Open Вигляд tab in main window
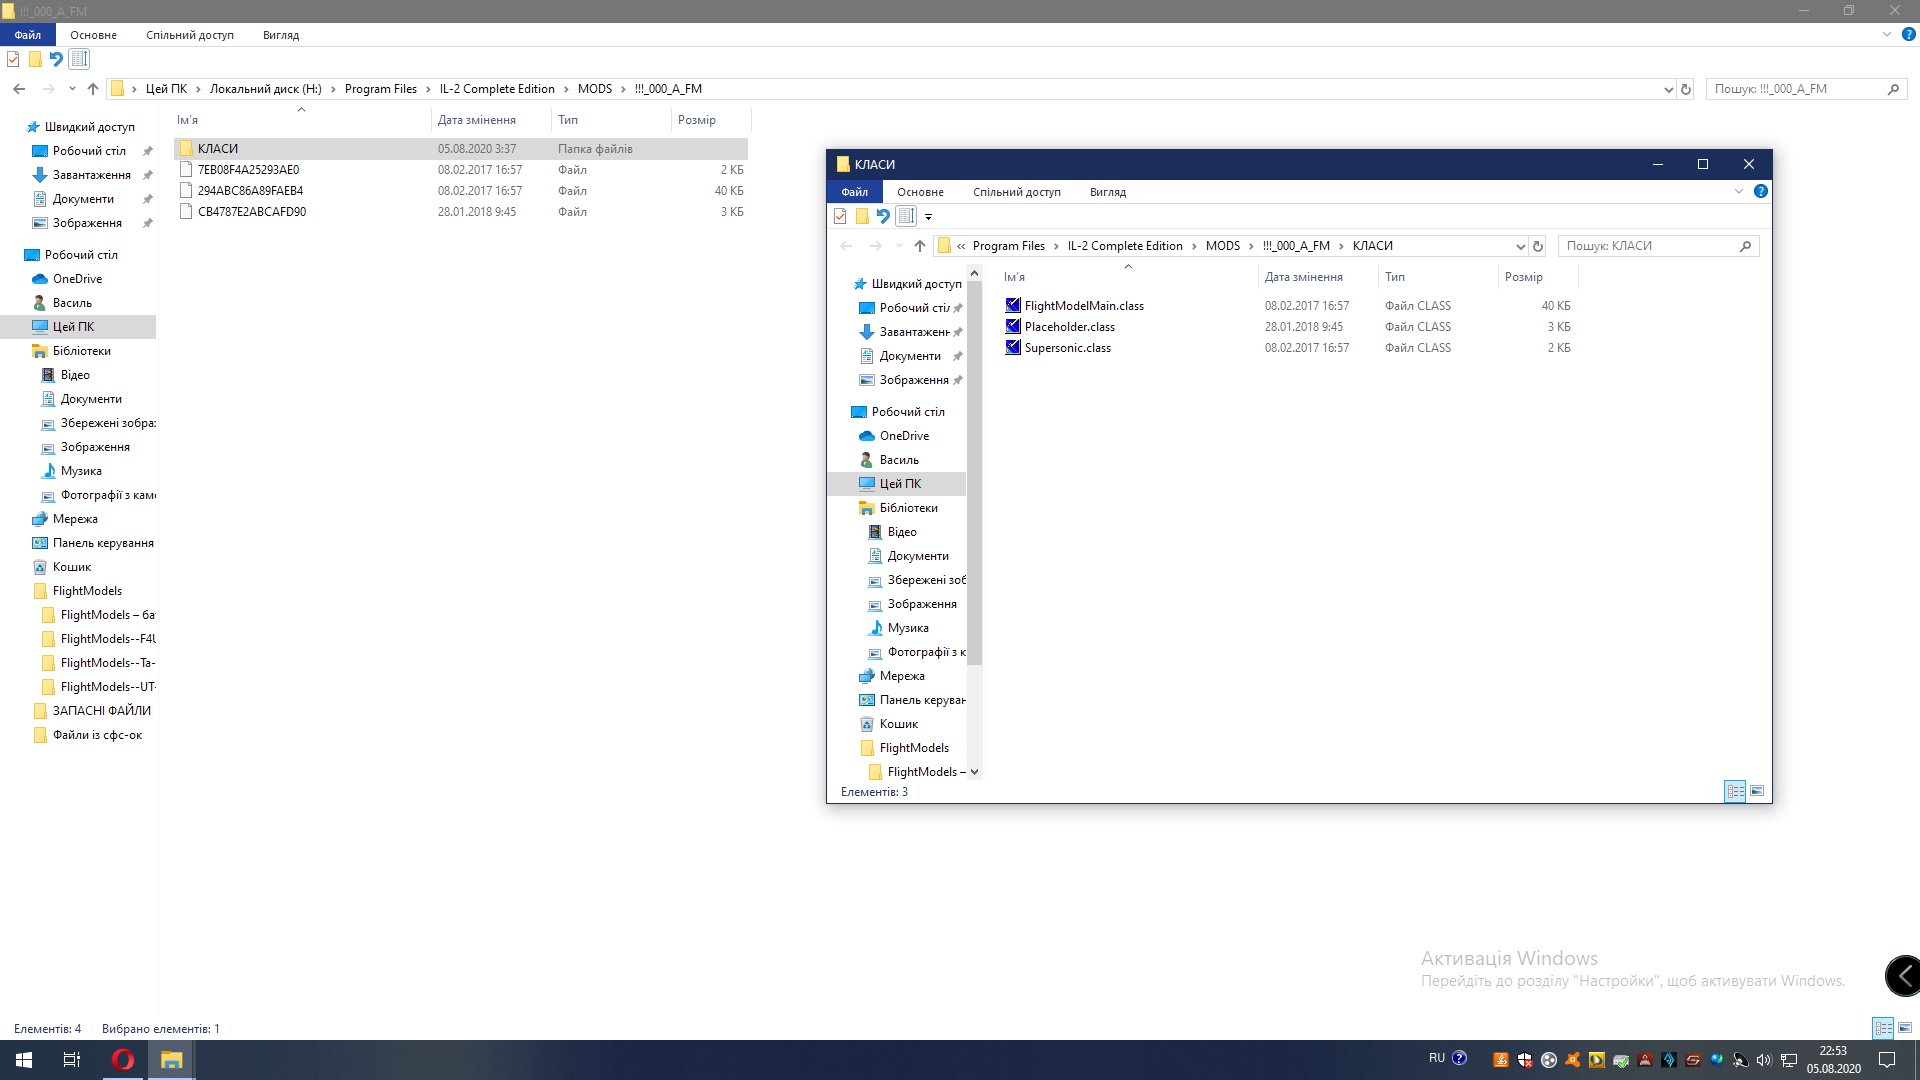The height and width of the screenshot is (1080, 1920). point(281,35)
